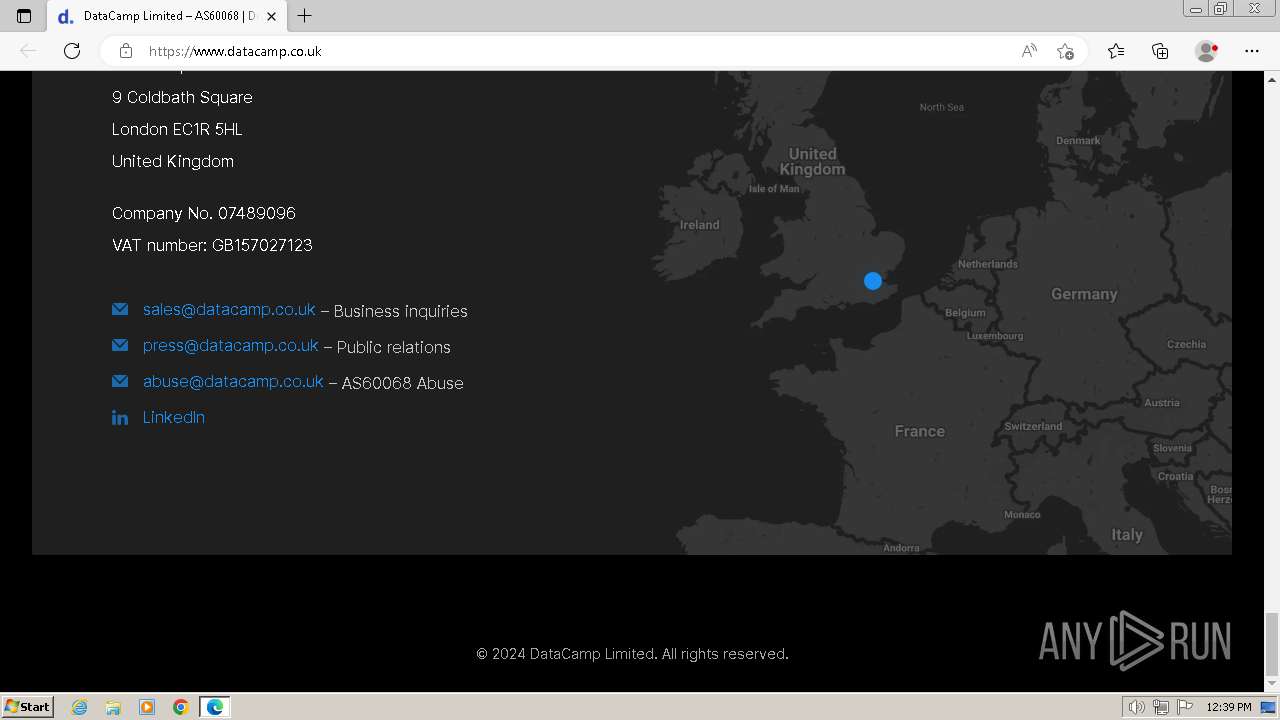
Task: Open Read aloud icon in address bar
Action: (x=1029, y=51)
